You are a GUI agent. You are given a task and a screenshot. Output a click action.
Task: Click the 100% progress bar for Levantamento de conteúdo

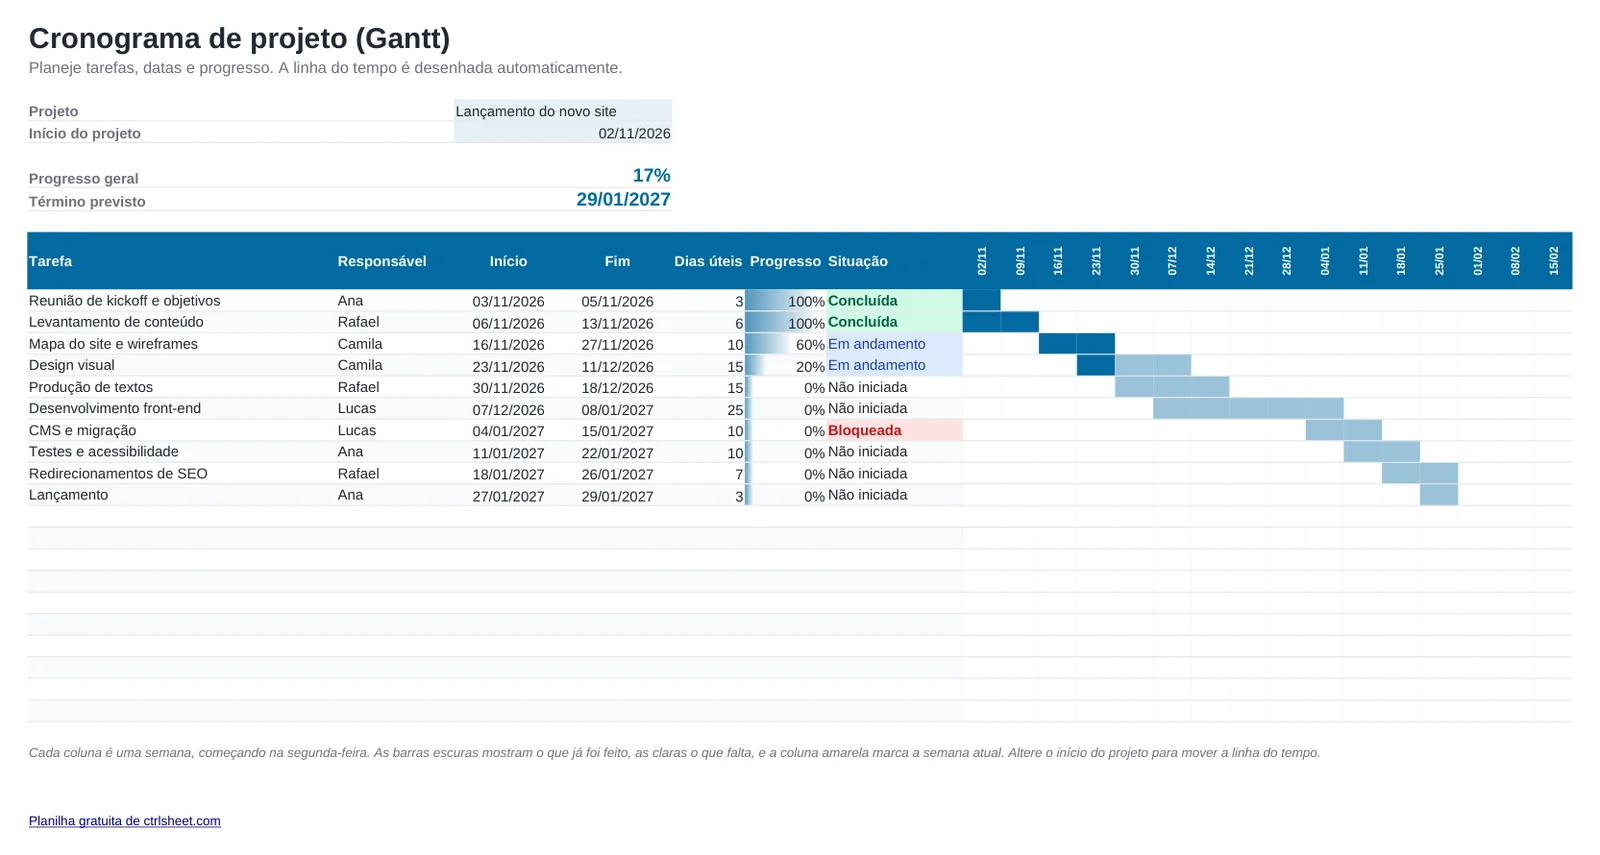click(786, 322)
